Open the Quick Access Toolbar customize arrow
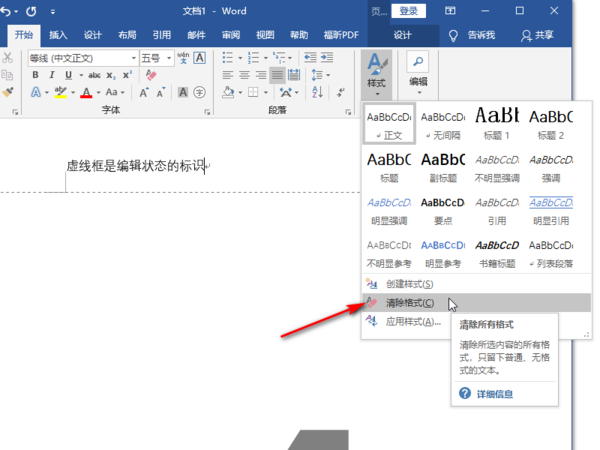Image resolution: width=600 pixels, height=450 pixels. (53, 12)
